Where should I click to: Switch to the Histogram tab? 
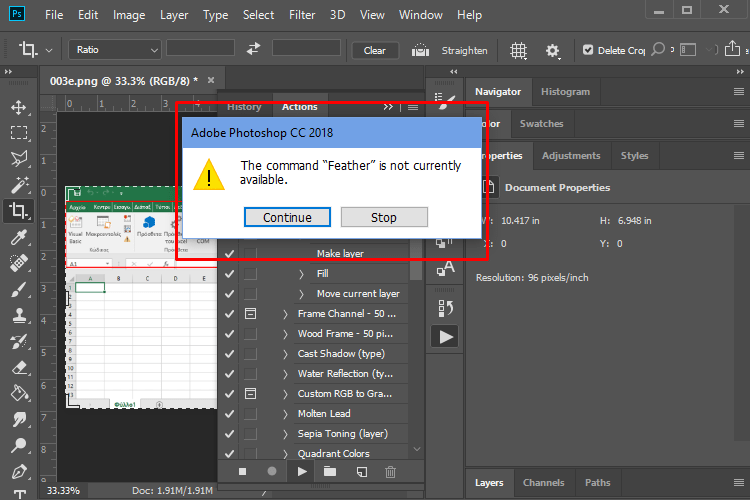coord(565,91)
